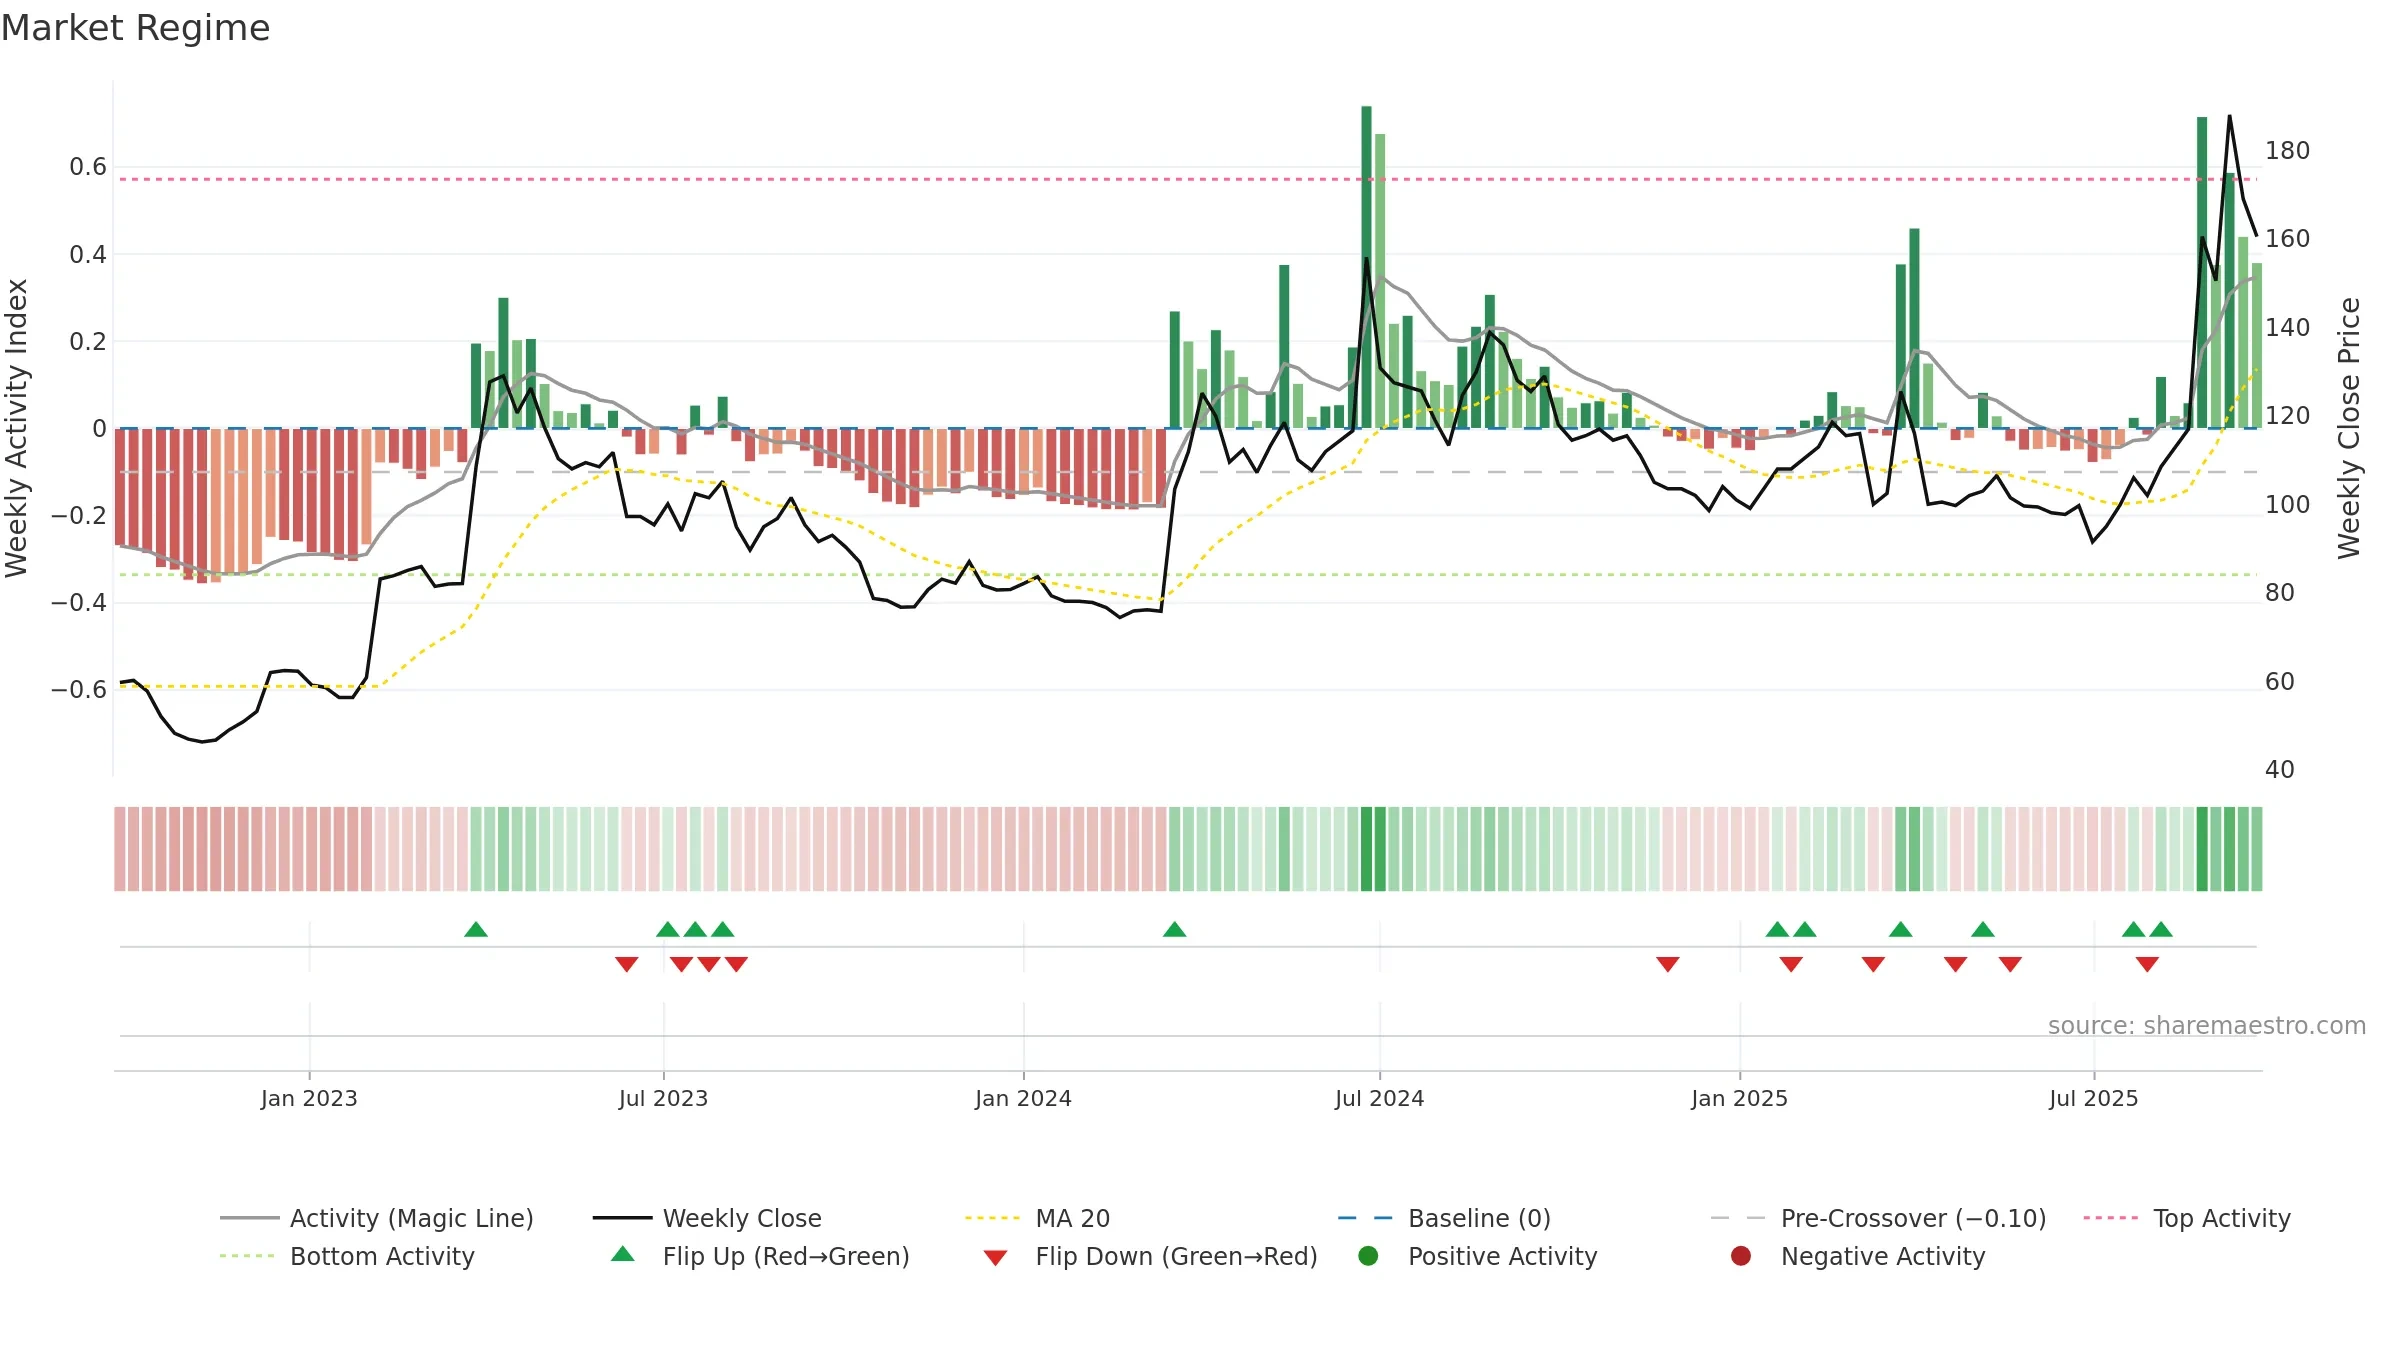Click the Positive Activity legend entry
Viewport: 2400px width, 1350px height.
point(1477,1256)
